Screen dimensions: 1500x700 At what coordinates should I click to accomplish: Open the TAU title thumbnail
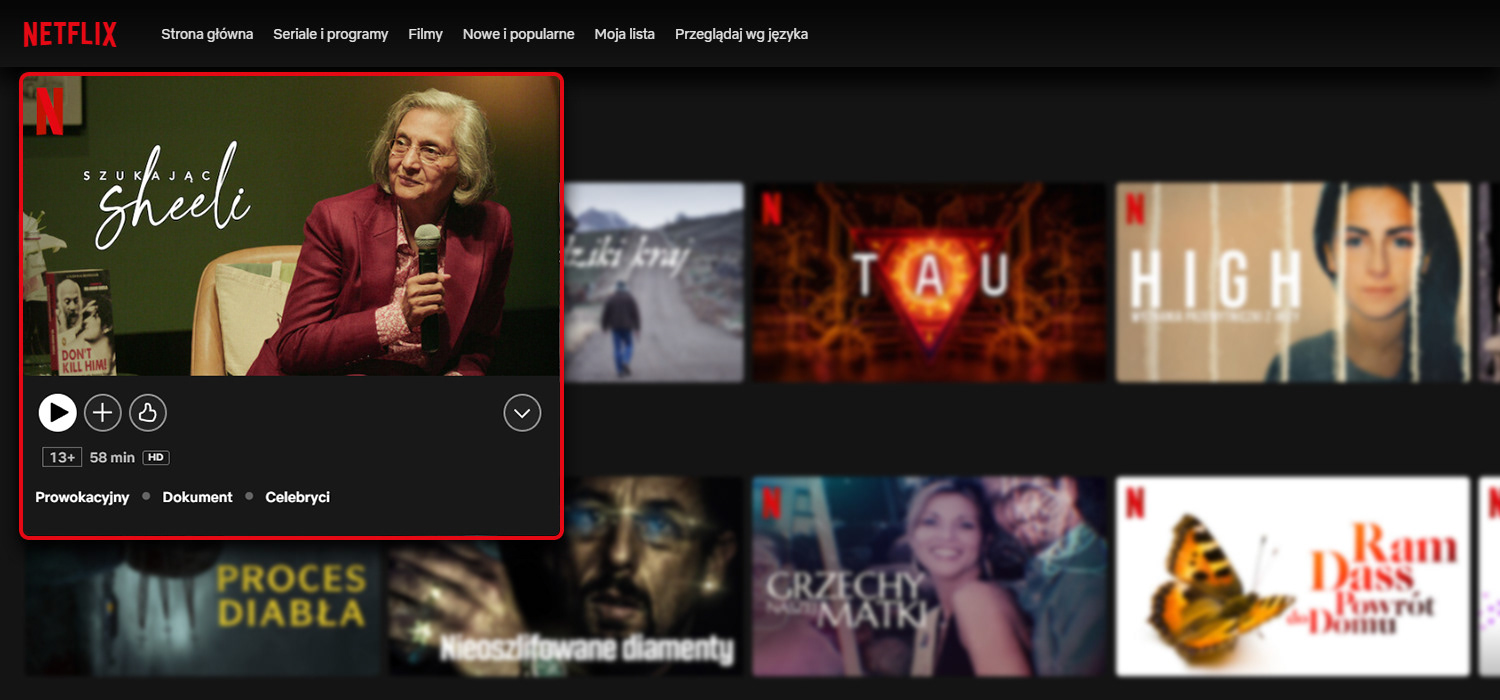click(930, 282)
